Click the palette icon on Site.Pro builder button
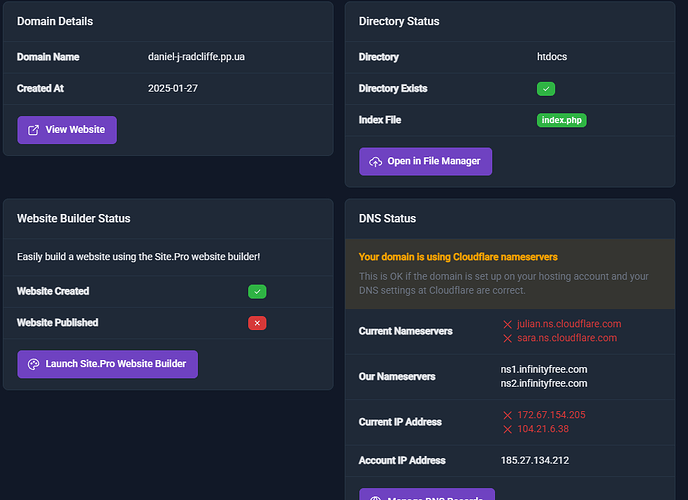688x500 pixels. point(34,364)
